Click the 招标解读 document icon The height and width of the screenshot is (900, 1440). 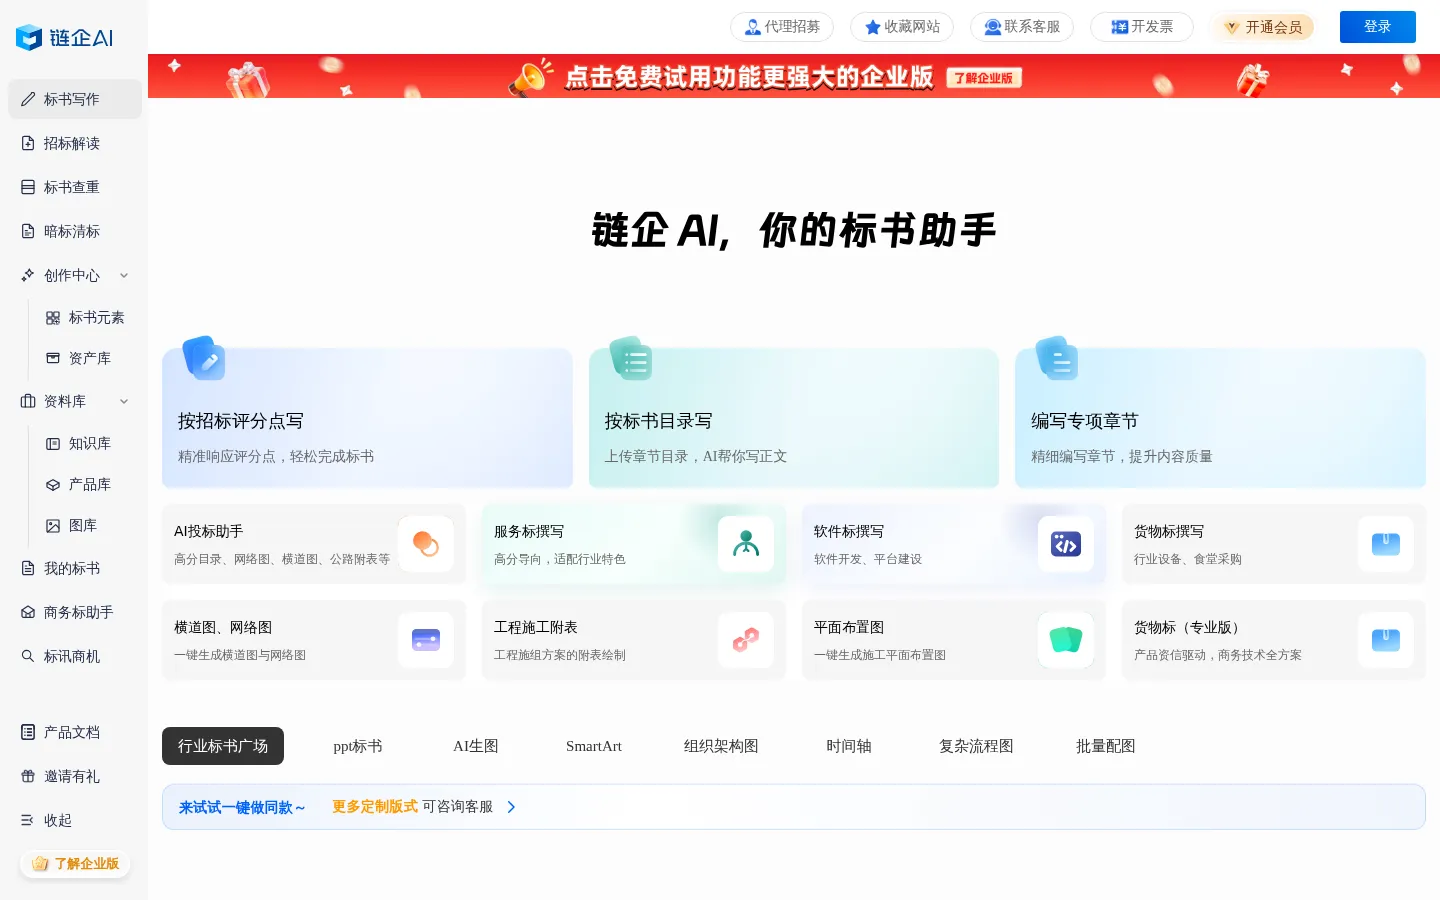28,143
